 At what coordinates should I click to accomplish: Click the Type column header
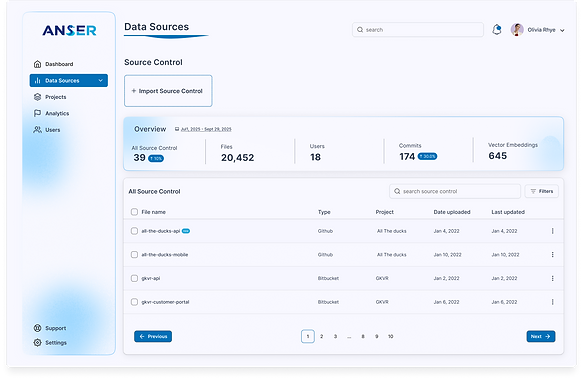coord(324,212)
